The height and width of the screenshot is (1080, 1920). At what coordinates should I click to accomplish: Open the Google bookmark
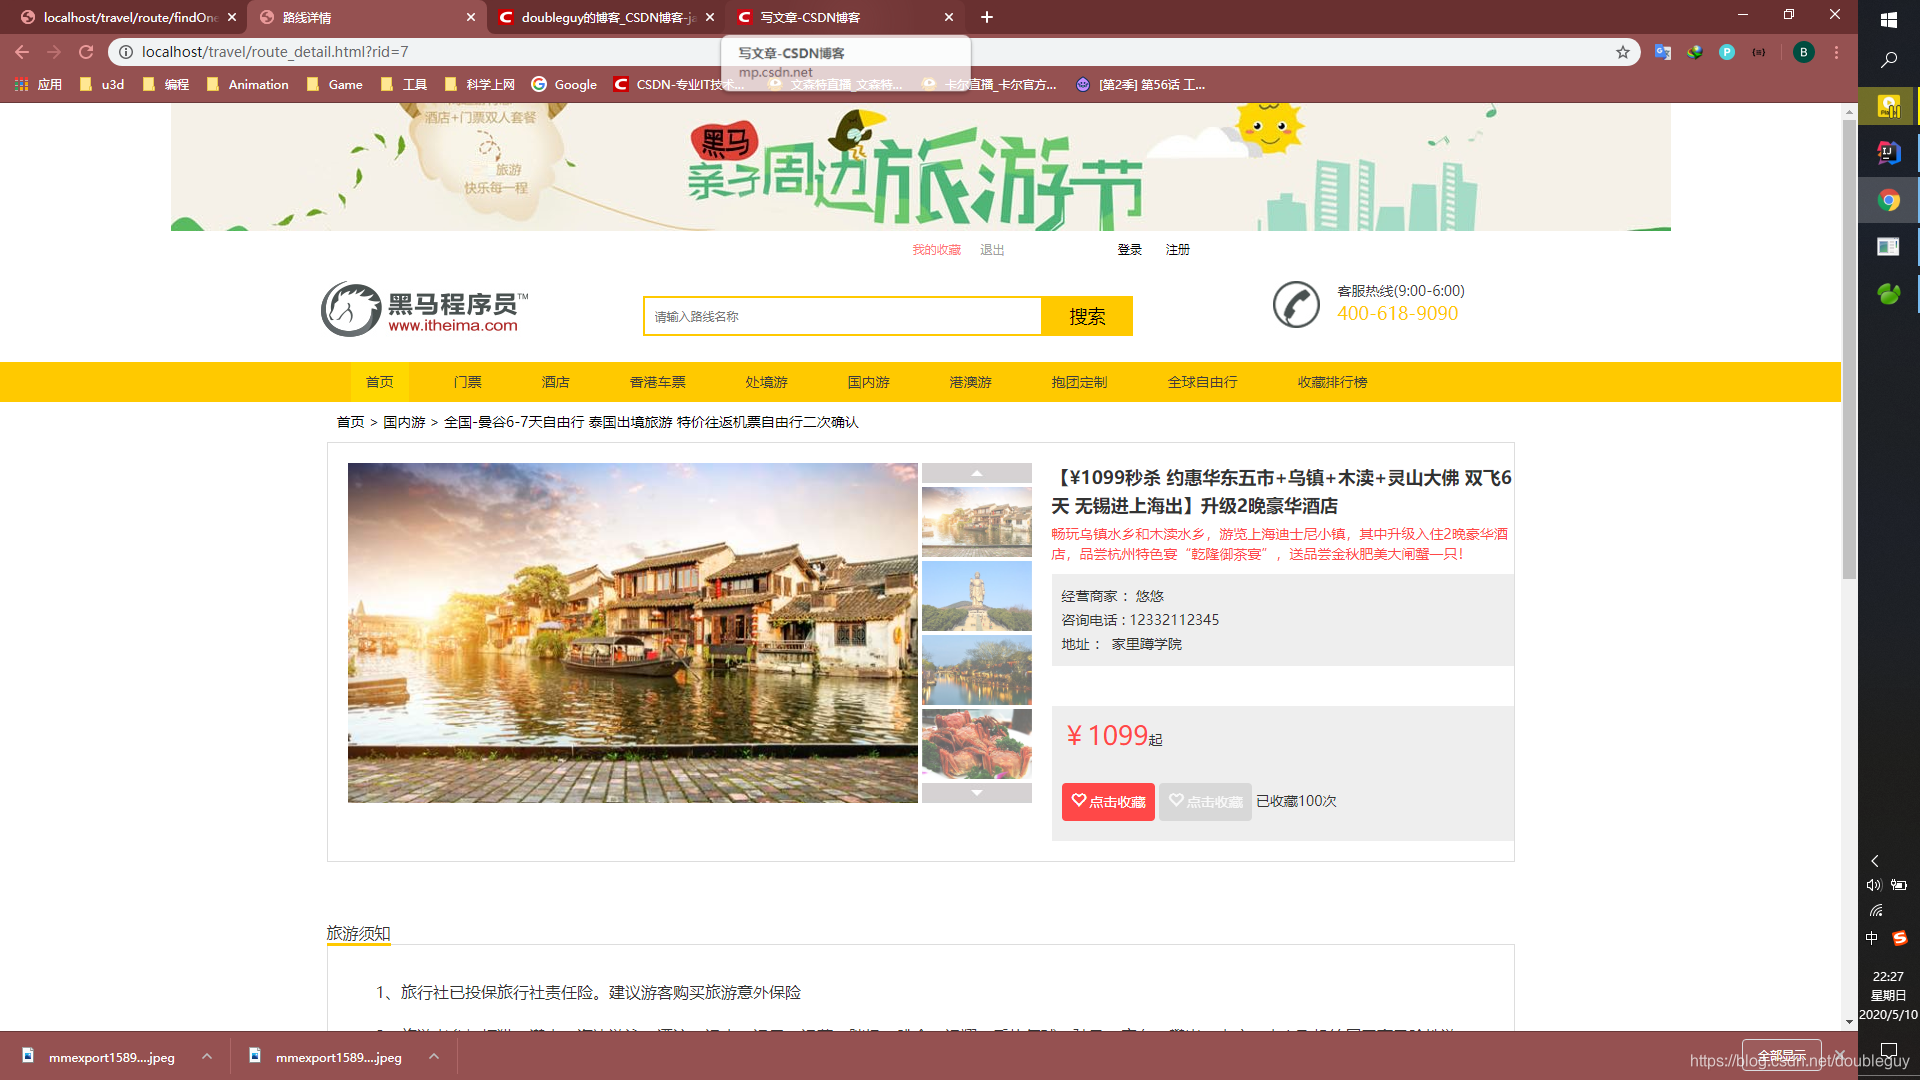(x=564, y=85)
